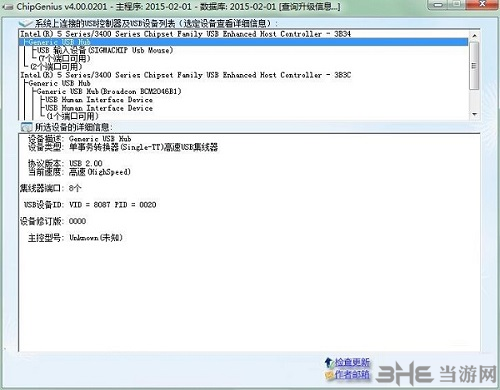Image resolution: width=500 pixels, height=390 pixels.
Task: Click the query upgrade info link in title
Action: click(x=310, y=6)
